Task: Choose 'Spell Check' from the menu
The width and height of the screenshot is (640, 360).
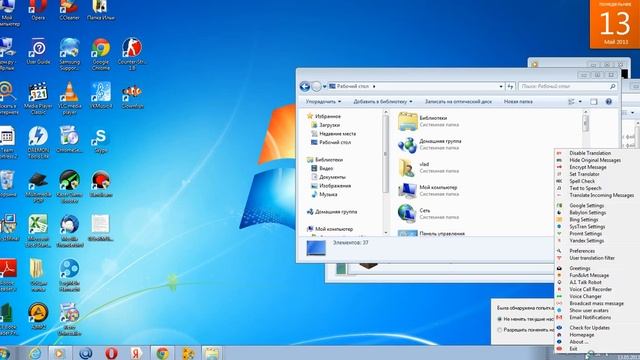Action: coord(582,181)
